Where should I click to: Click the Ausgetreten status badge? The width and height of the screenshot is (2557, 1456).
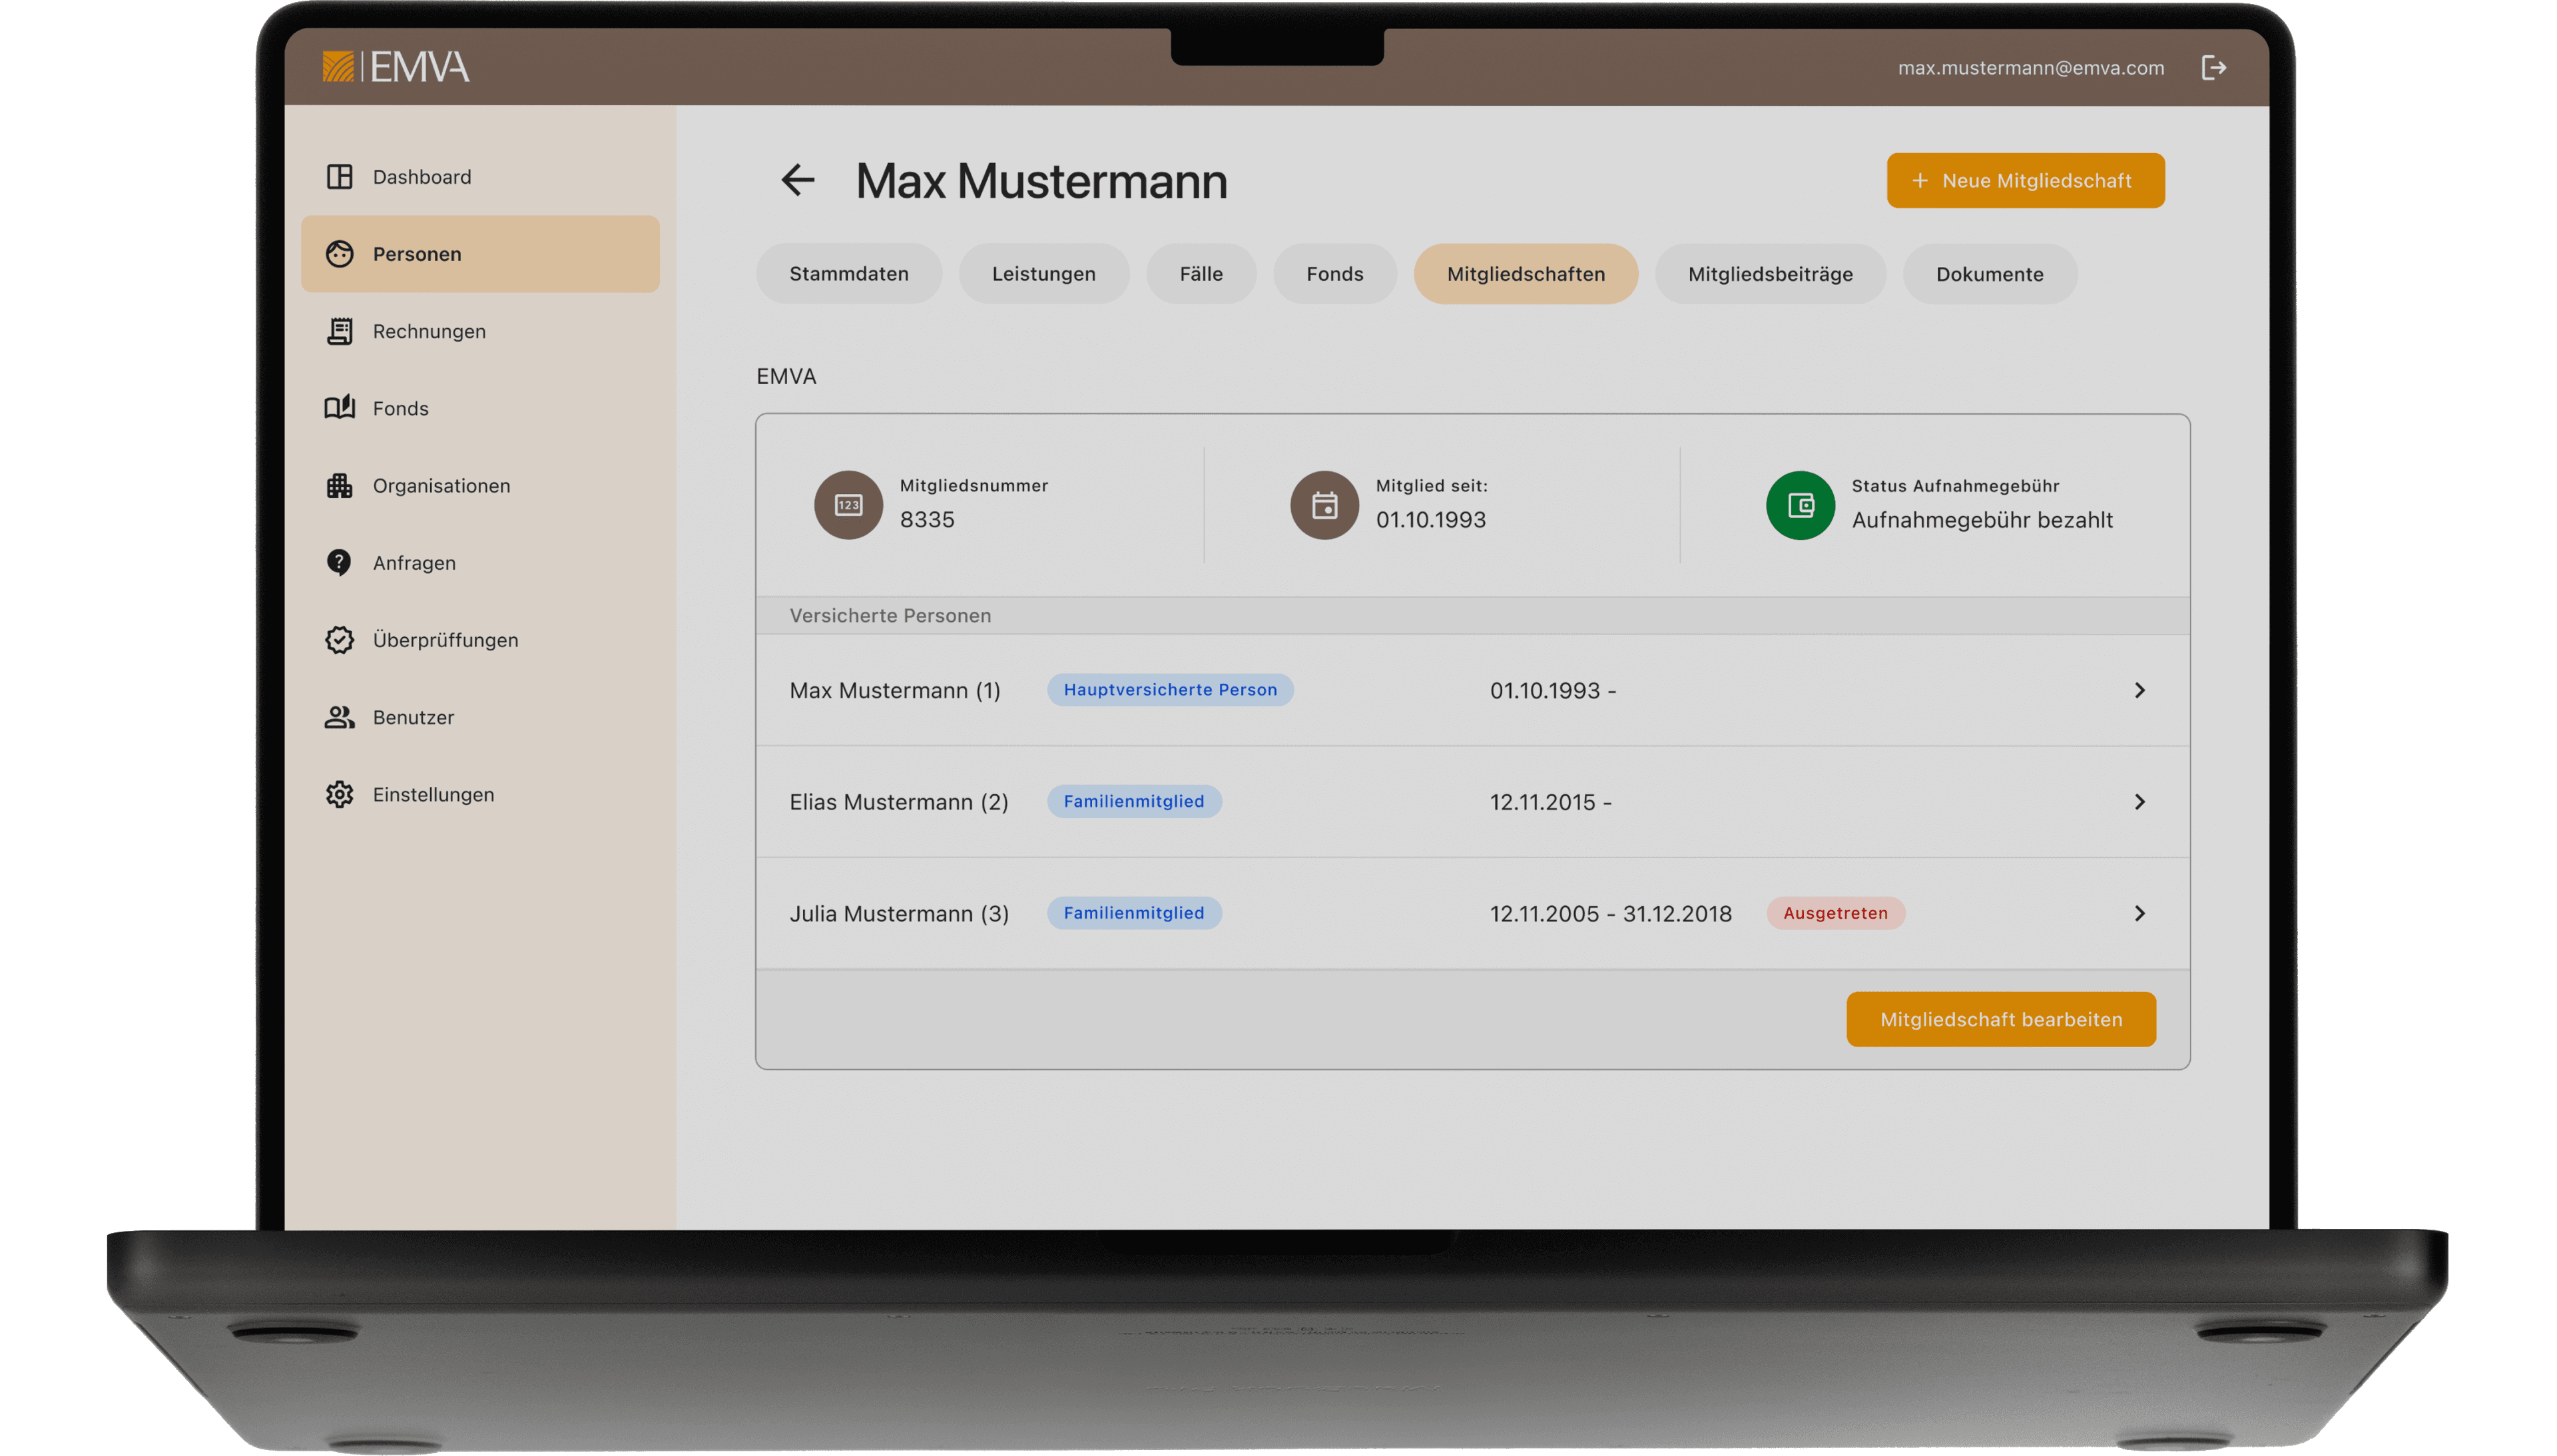(x=1835, y=913)
